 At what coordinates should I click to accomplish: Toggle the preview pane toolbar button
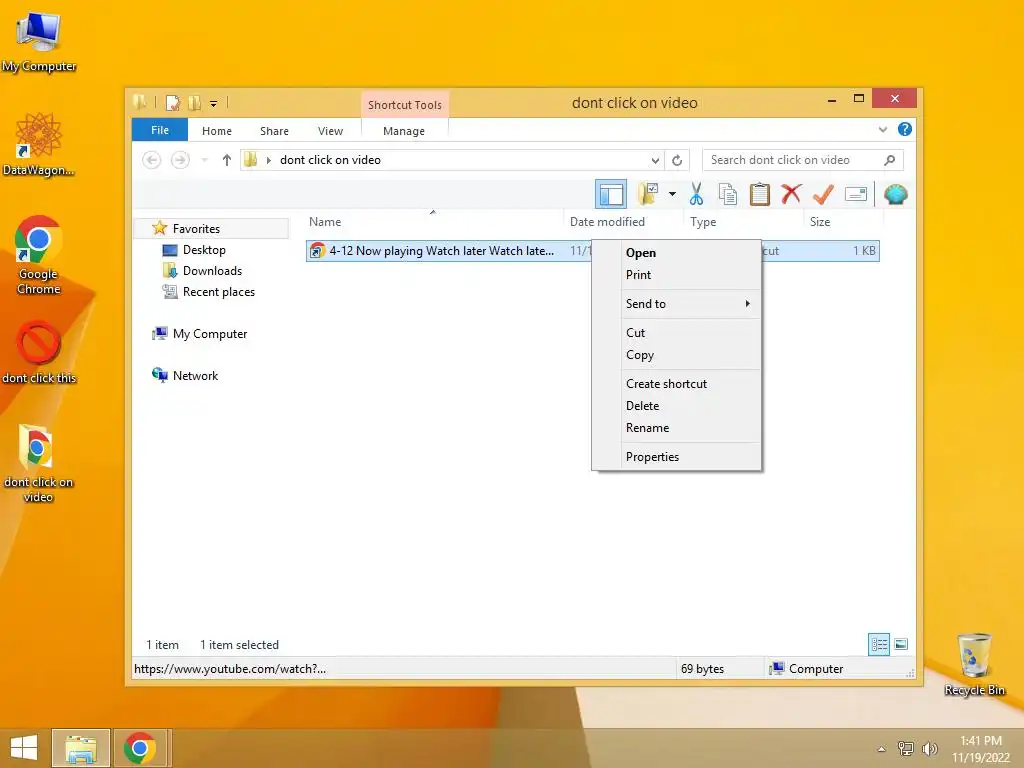click(611, 194)
